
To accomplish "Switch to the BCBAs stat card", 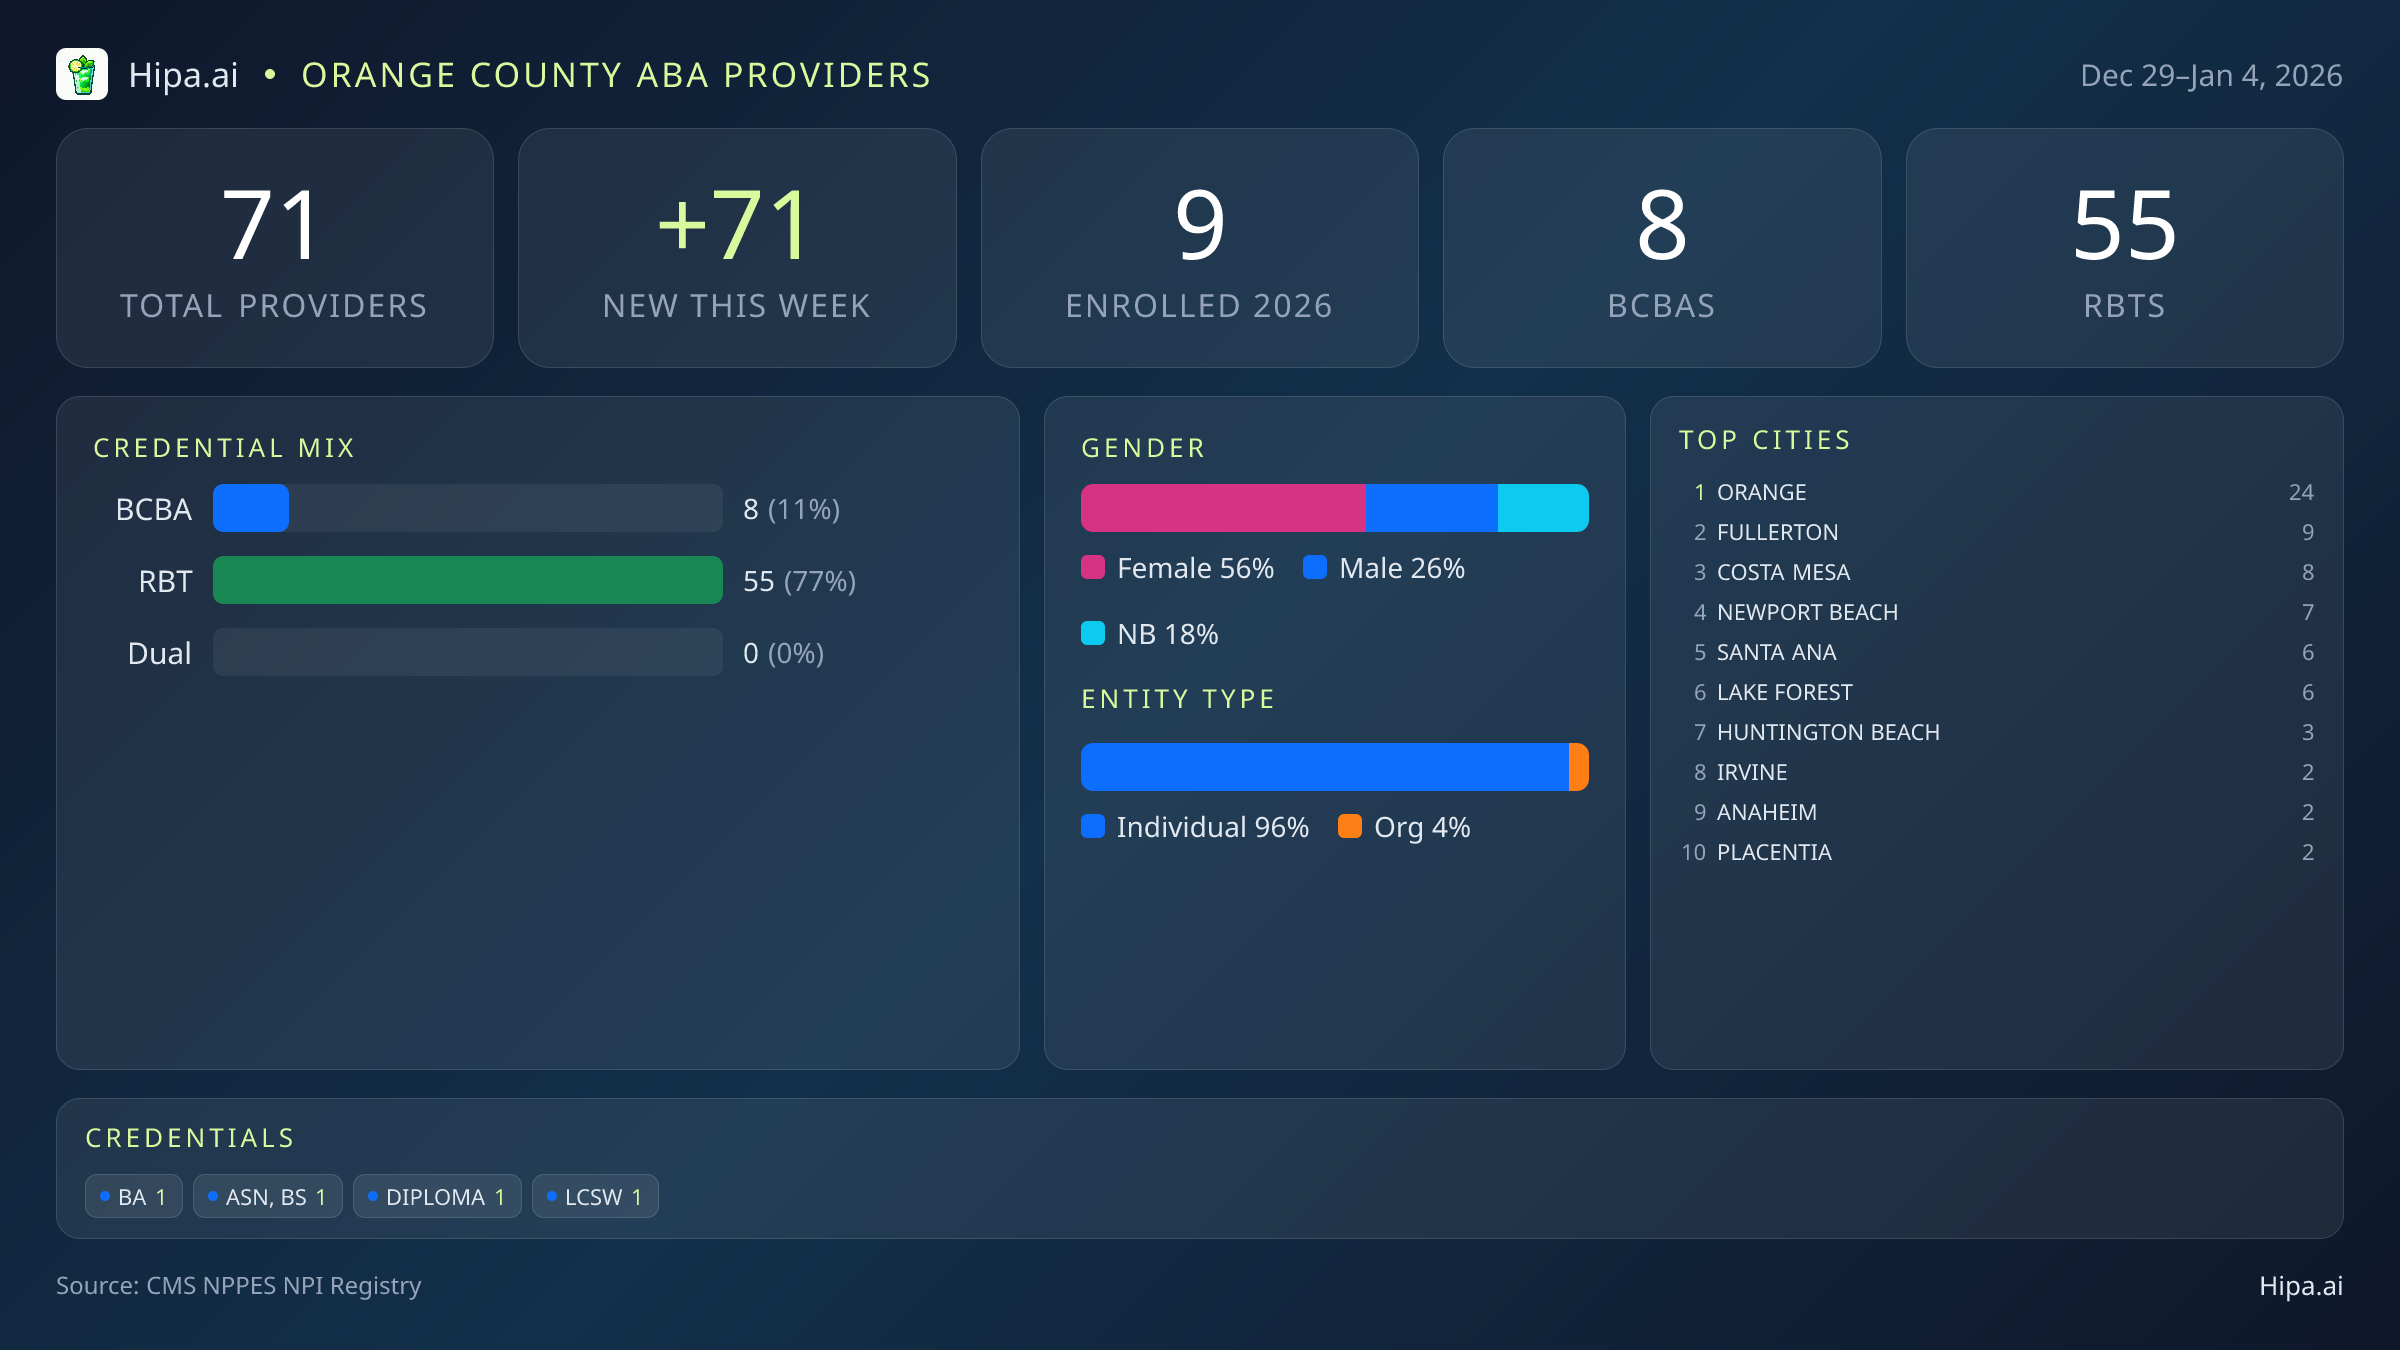I will [x=1662, y=247].
